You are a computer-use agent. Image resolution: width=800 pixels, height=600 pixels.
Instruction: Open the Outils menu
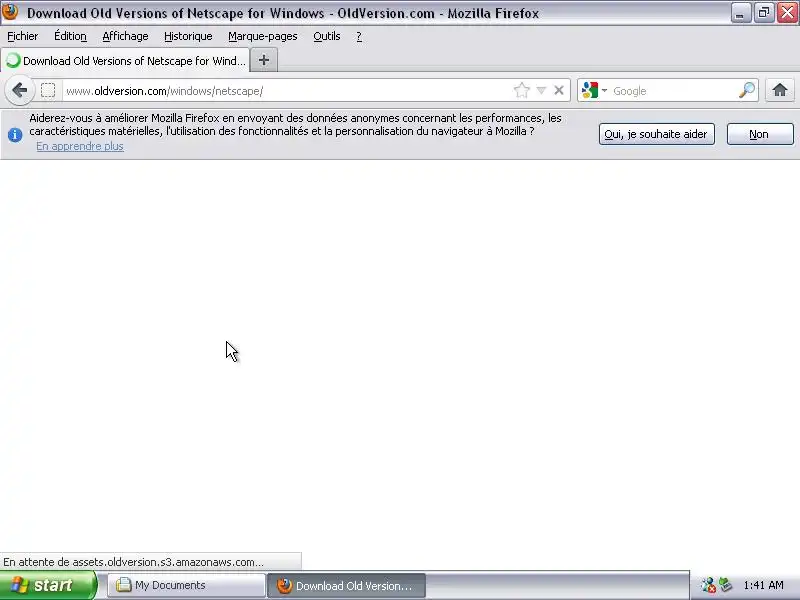327,36
